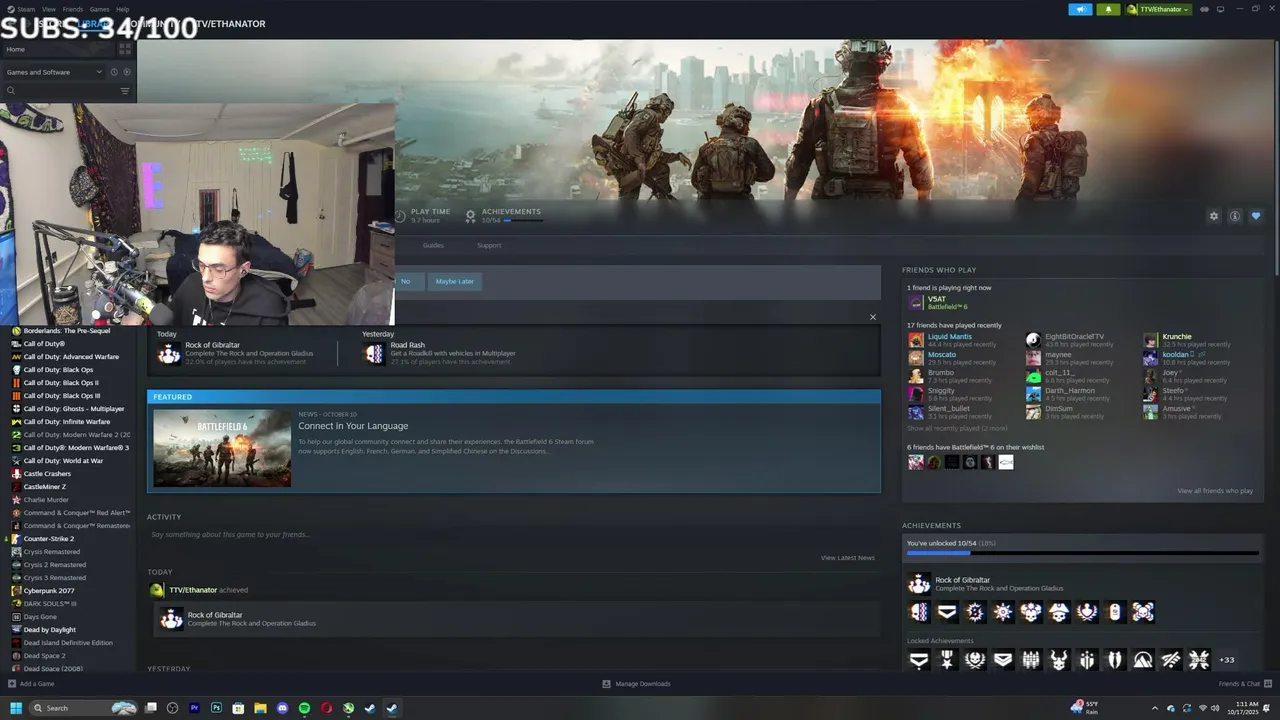Viewport: 1280px width, 720px height.
Task: Open Battlefield 6 featured news thumbnail
Action: [x=222, y=448]
